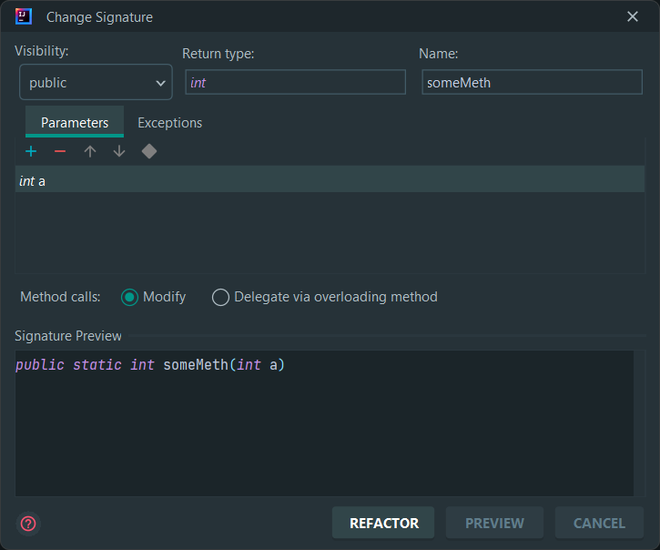The width and height of the screenshot is (660, 550).
Task: Open the Visibility dropdown
Action: coord(96,83)
